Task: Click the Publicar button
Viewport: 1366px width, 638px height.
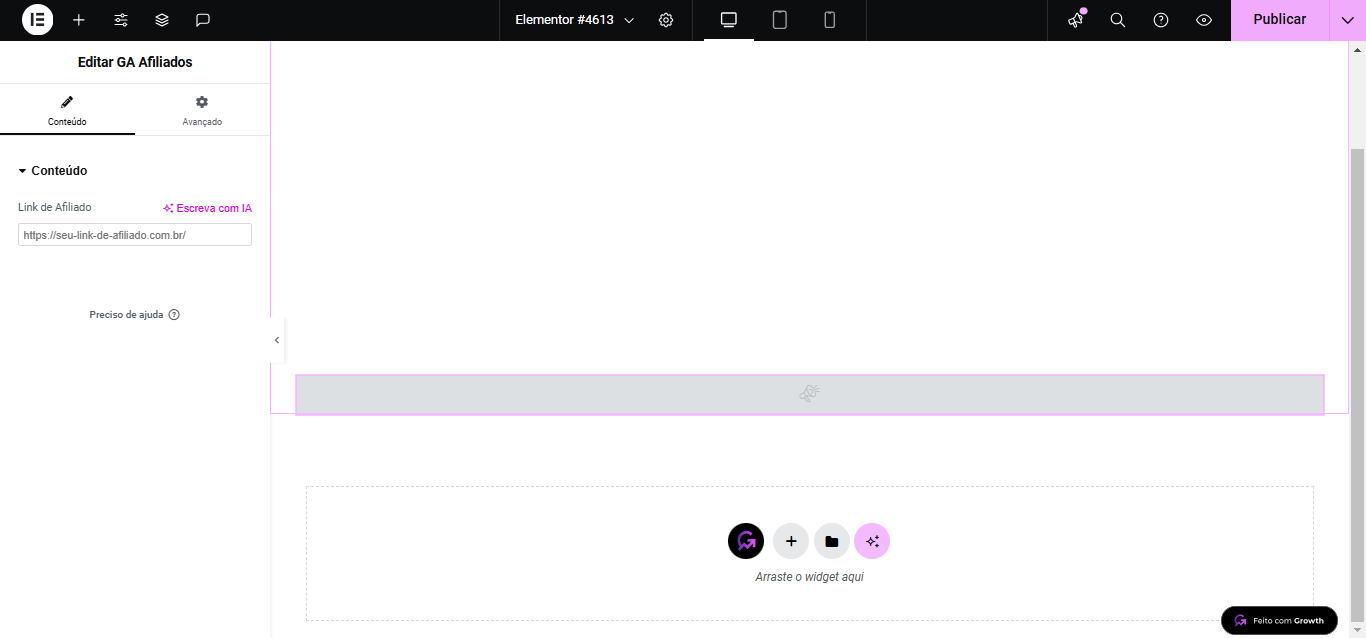Action: (1280, 20)
